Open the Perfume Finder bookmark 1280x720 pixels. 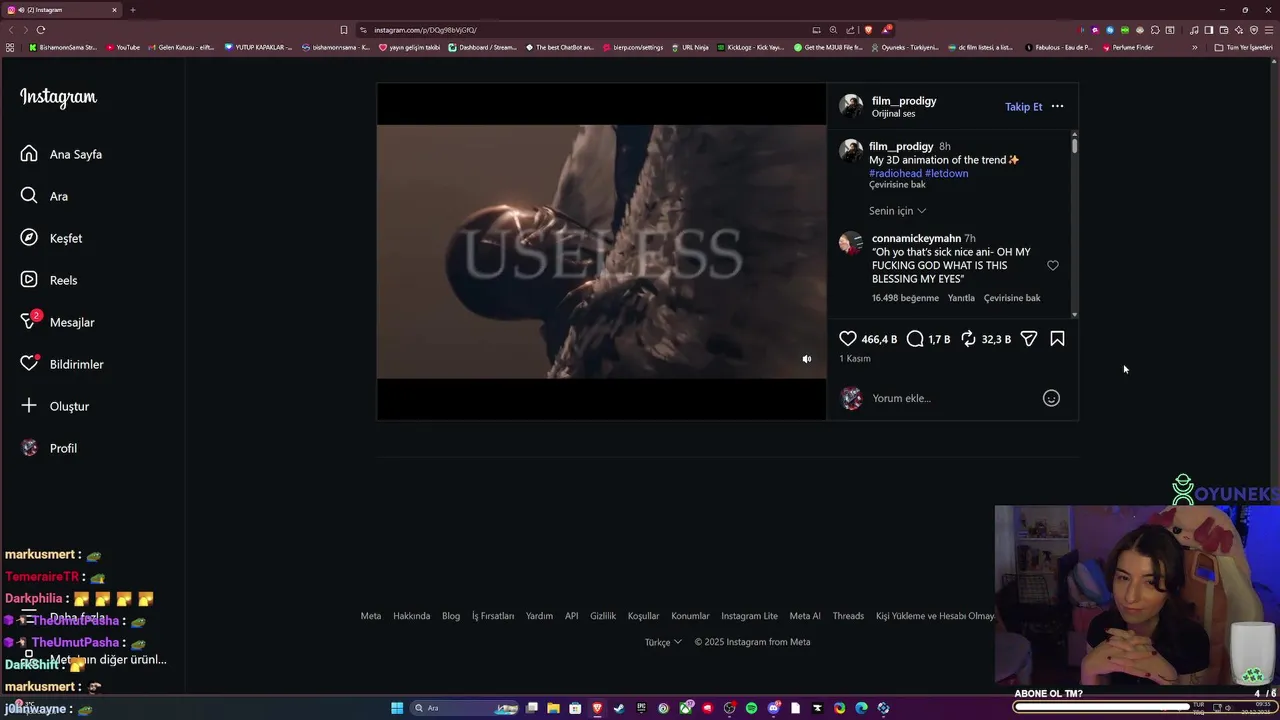[1127, 47]
